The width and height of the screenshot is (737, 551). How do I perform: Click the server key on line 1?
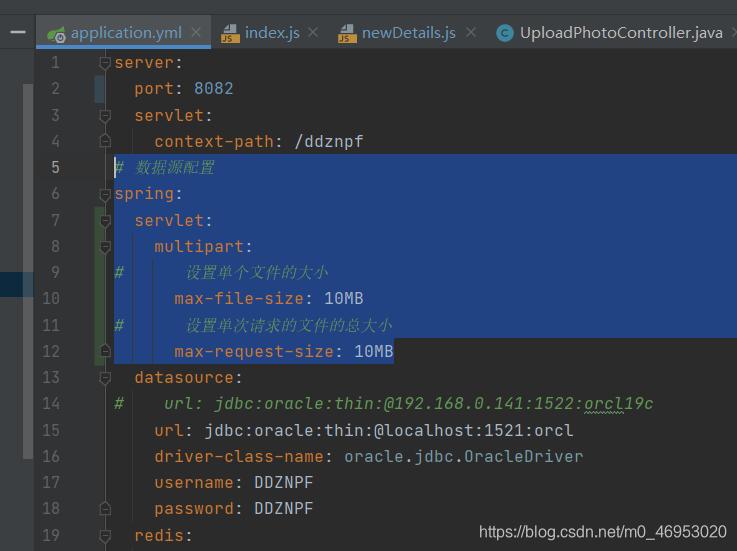[144, 63]
